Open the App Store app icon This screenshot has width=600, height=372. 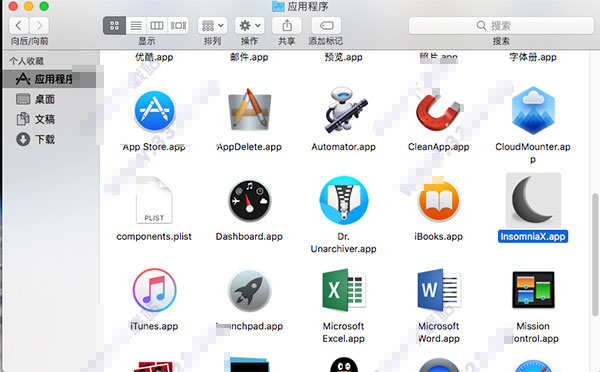coord(154,111)
